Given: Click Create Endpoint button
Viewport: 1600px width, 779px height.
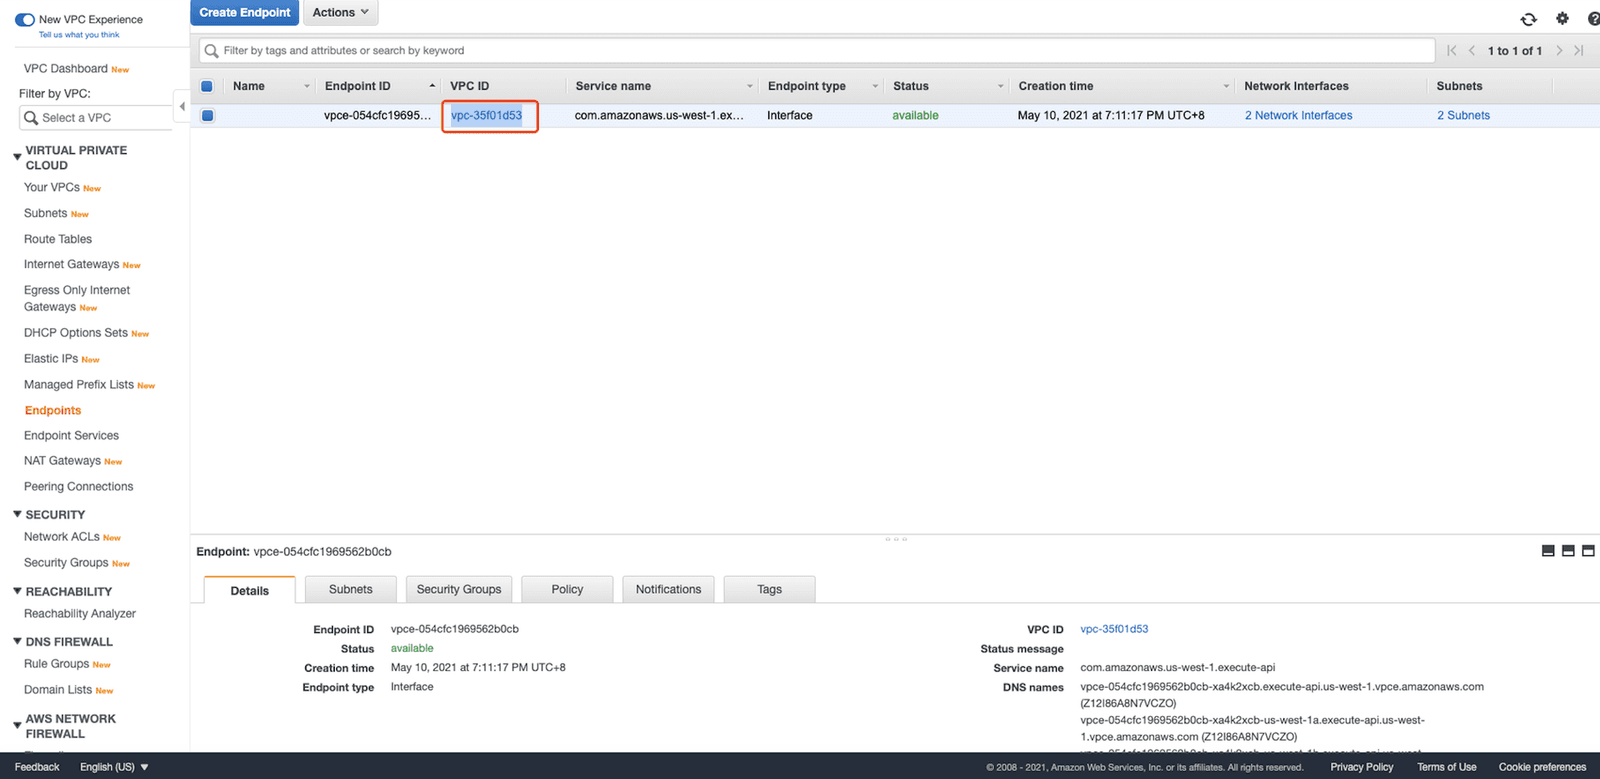Looking at the screenshot, I should pyautogui.click(x=245, y=13).
